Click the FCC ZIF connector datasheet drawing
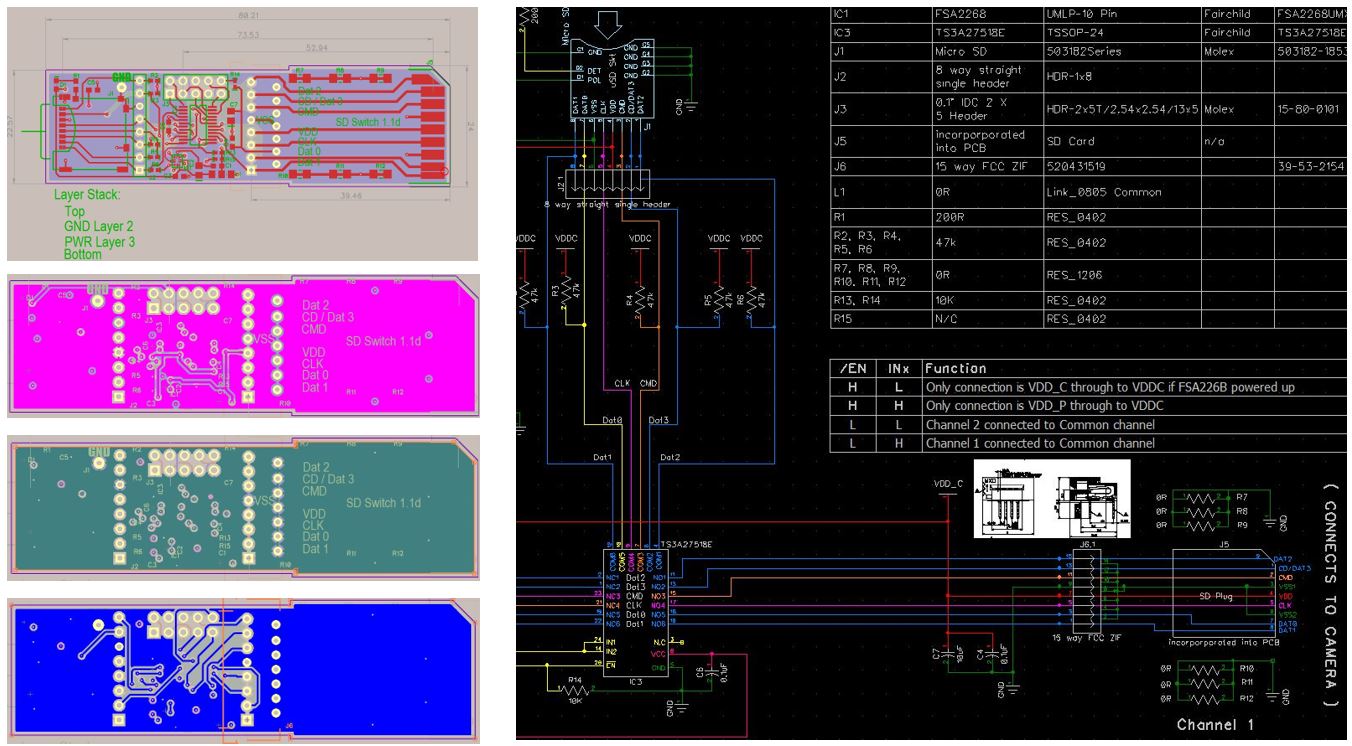 [1052, 498]
